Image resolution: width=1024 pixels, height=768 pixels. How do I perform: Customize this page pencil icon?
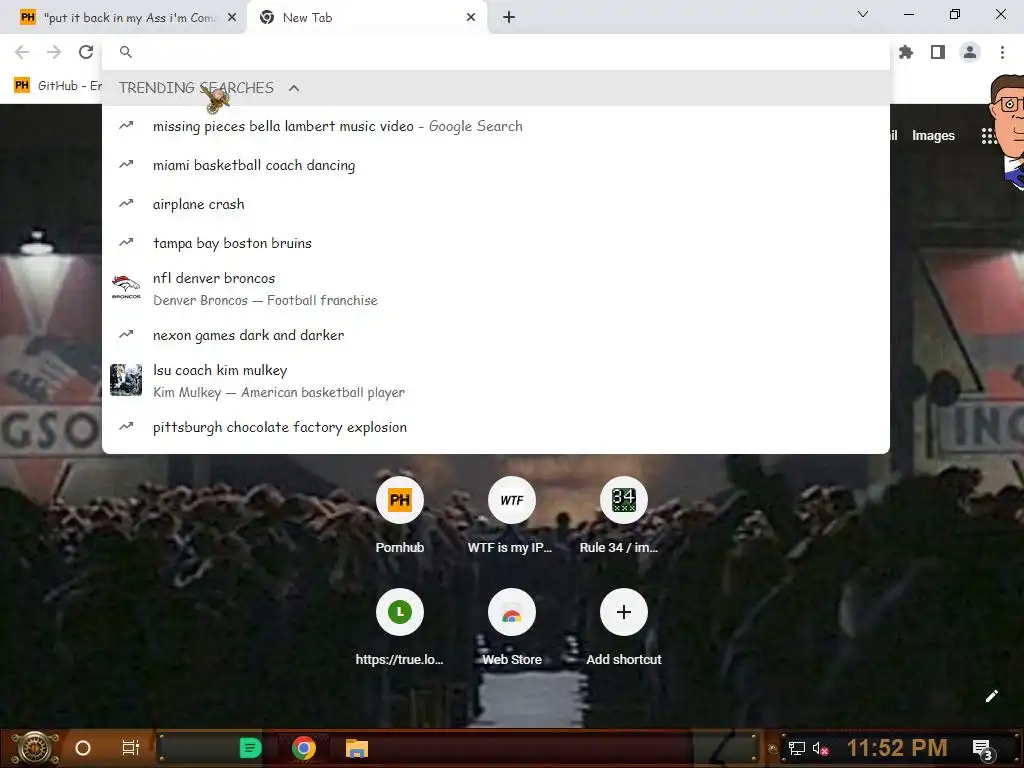tap(991, 696)
